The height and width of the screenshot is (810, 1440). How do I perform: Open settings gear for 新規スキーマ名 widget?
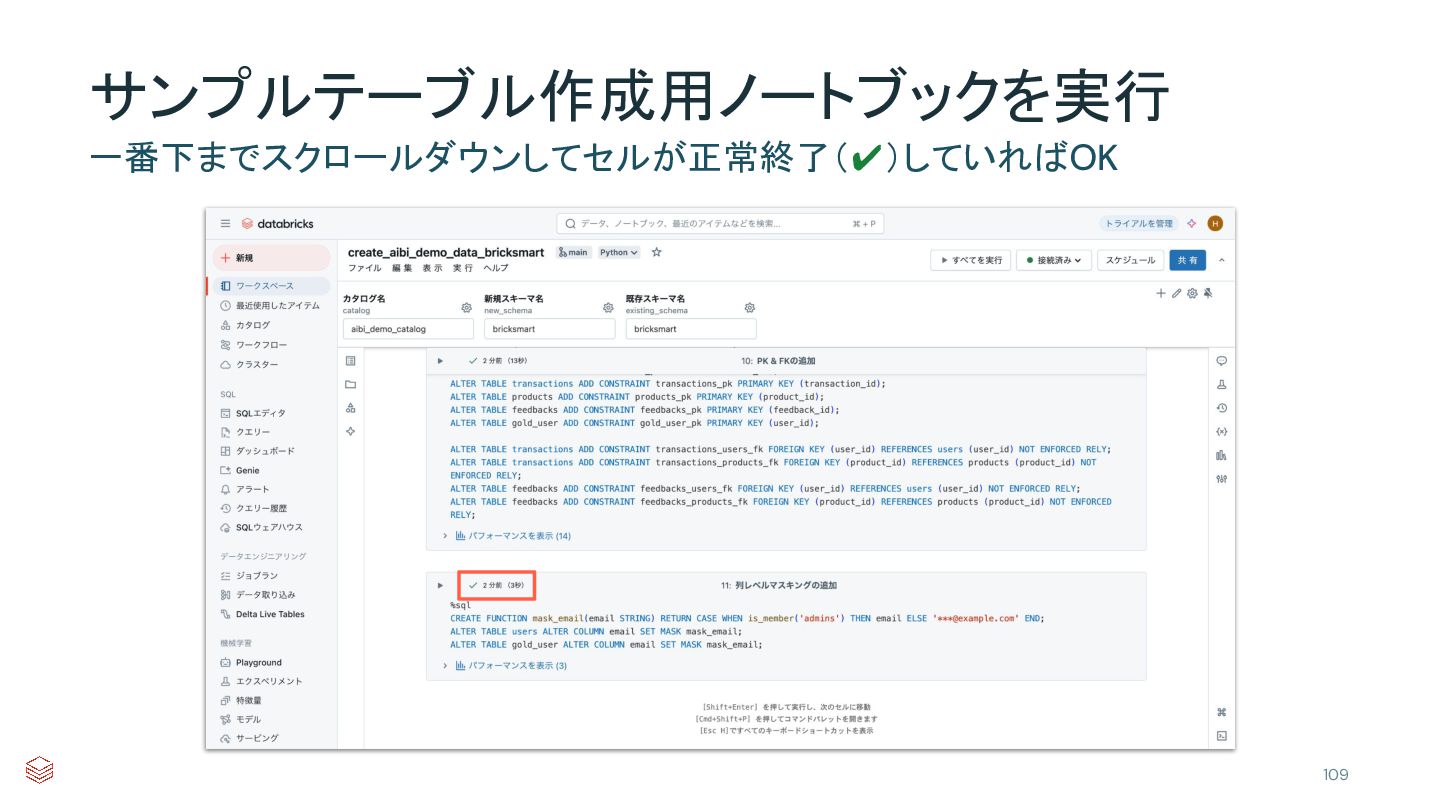click(x=608, y=308)
